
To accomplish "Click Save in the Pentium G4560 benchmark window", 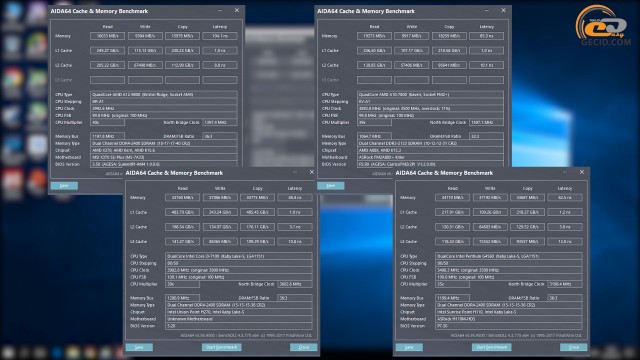I will 409,347.
